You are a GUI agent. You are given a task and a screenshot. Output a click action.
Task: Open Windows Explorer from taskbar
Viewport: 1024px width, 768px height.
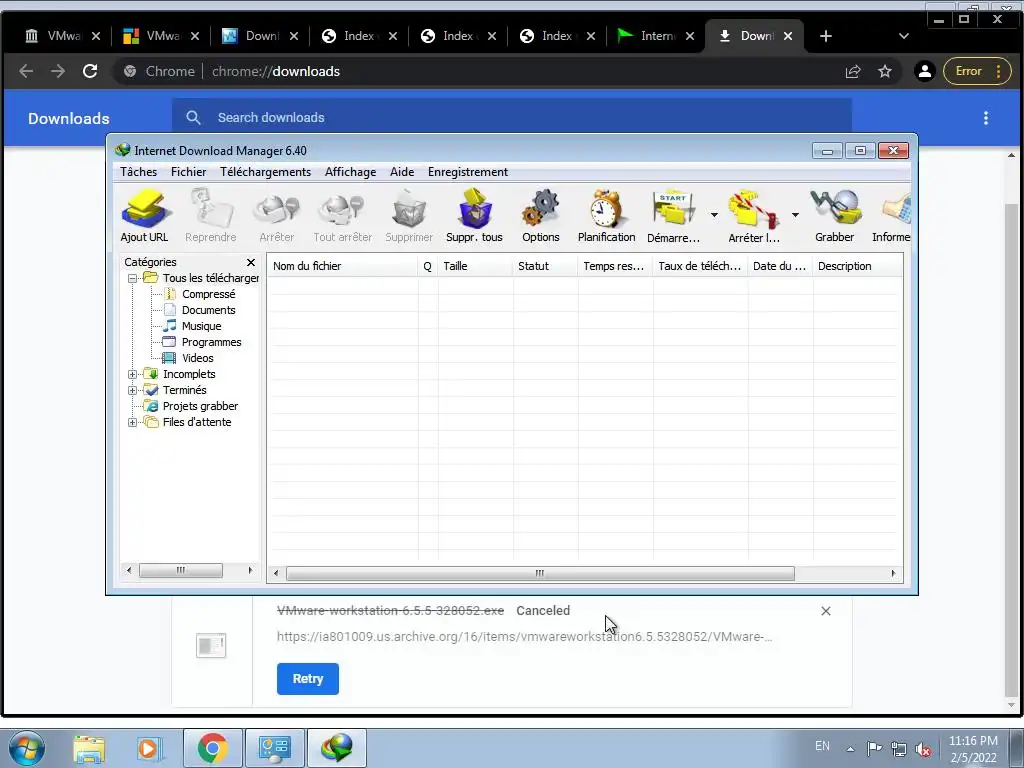89,748
